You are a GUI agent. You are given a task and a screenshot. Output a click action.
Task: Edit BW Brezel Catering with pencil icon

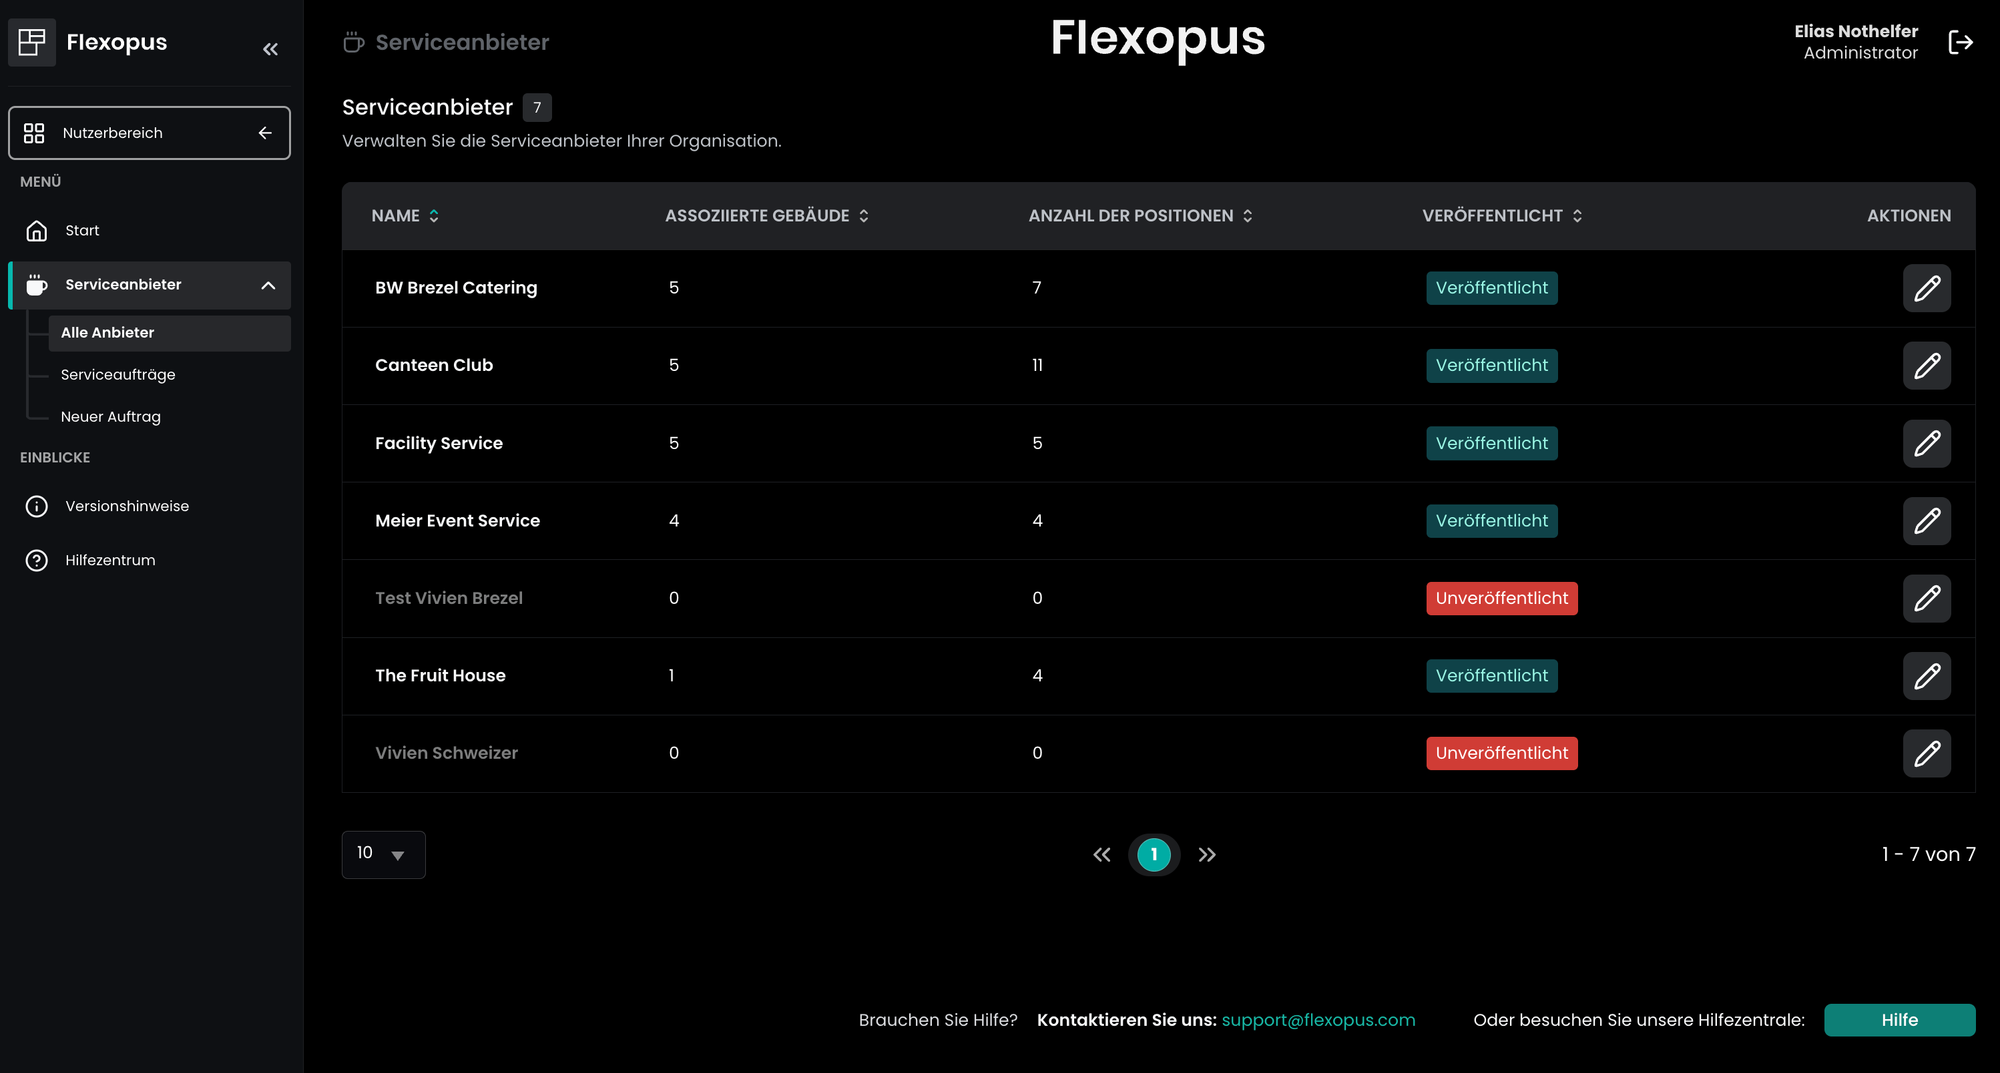click(1926, 288)
